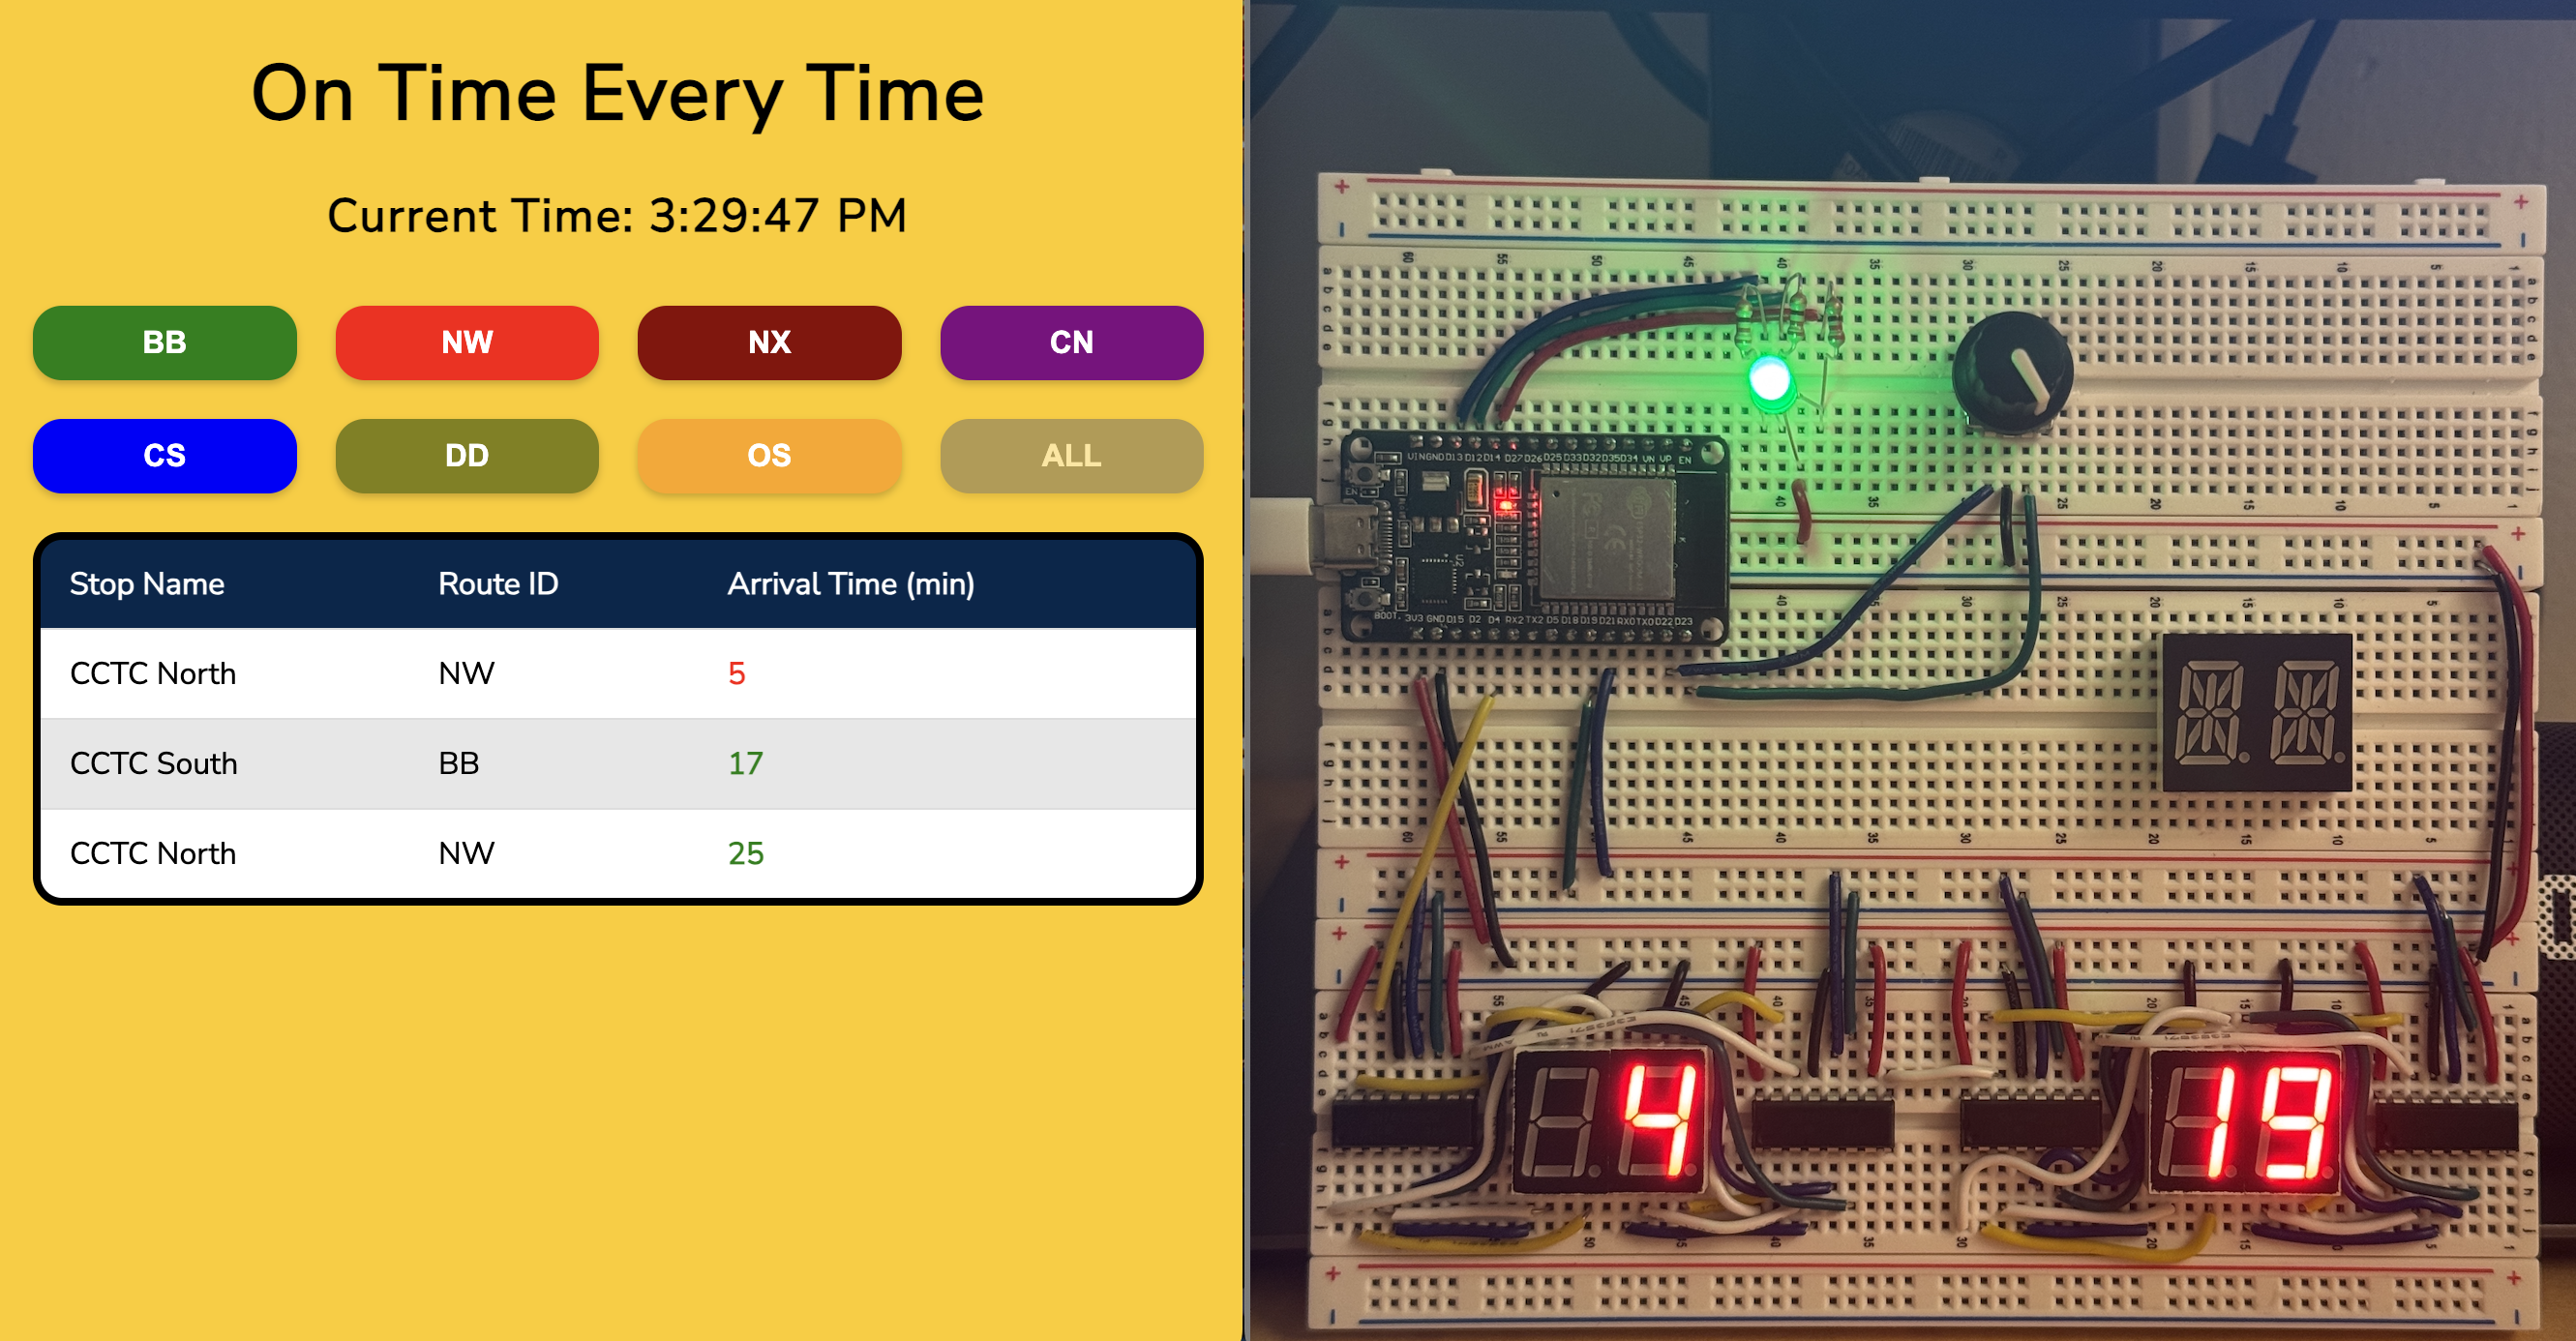2576x1341 pixels.
Task: Filter by the blue CS route
Action: (x=164, y=456)
